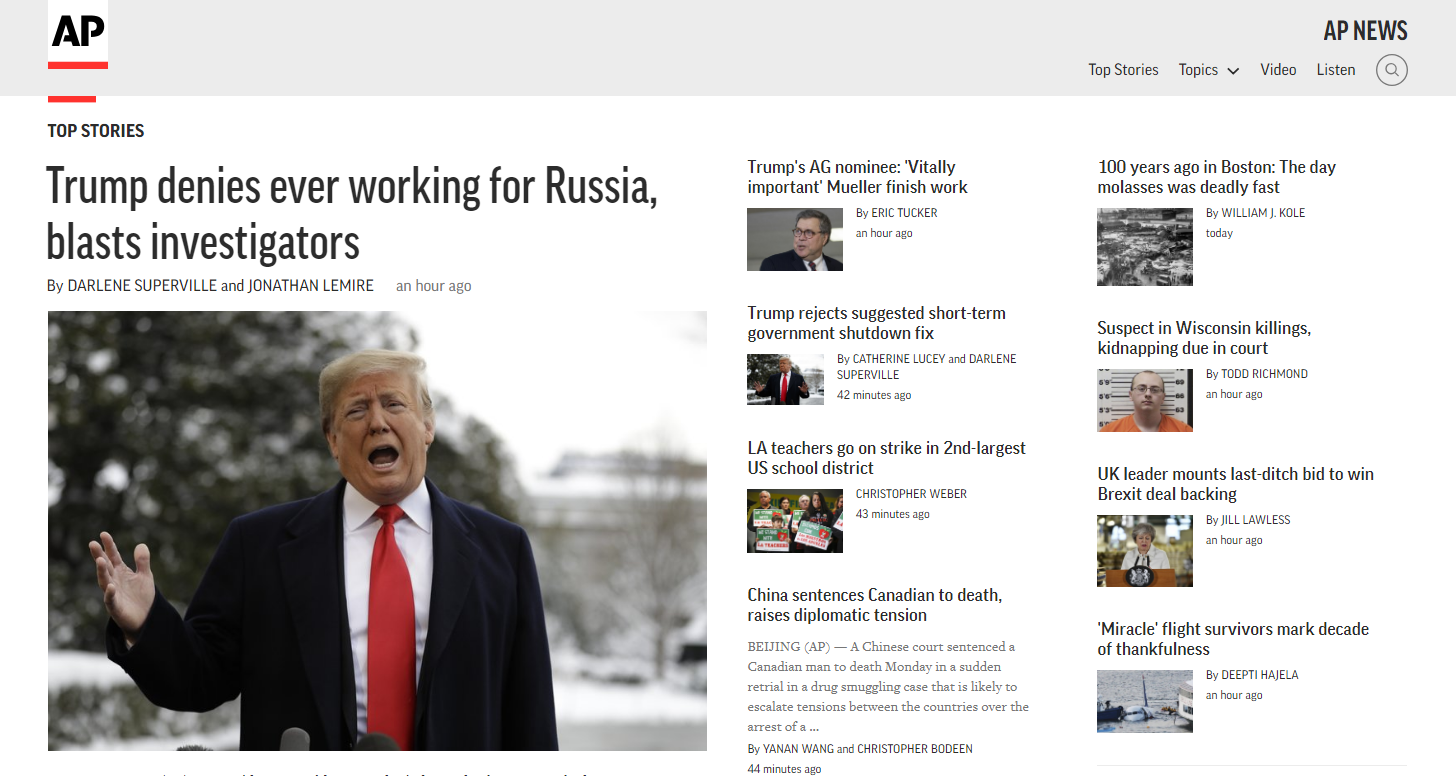Click Miracle flight plane thumbnail

pyautogui.click(x=1145, y=701)
